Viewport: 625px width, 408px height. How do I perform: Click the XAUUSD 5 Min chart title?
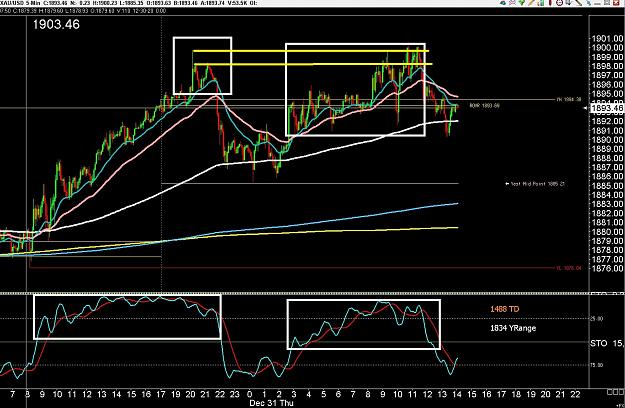pyautogui.click(x=20, y=3)
